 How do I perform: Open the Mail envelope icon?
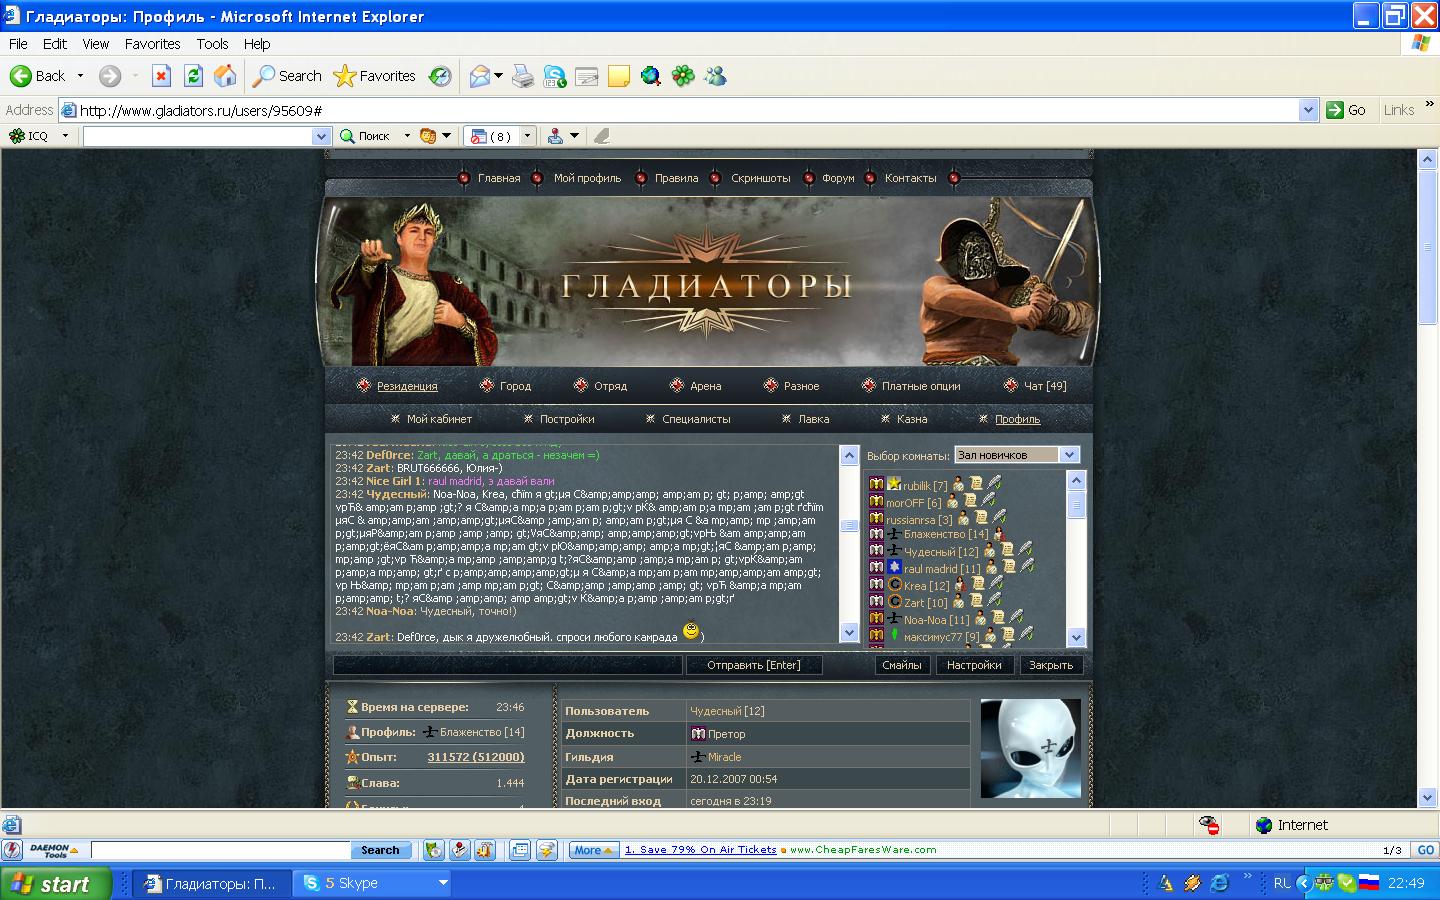coord(480,76)
